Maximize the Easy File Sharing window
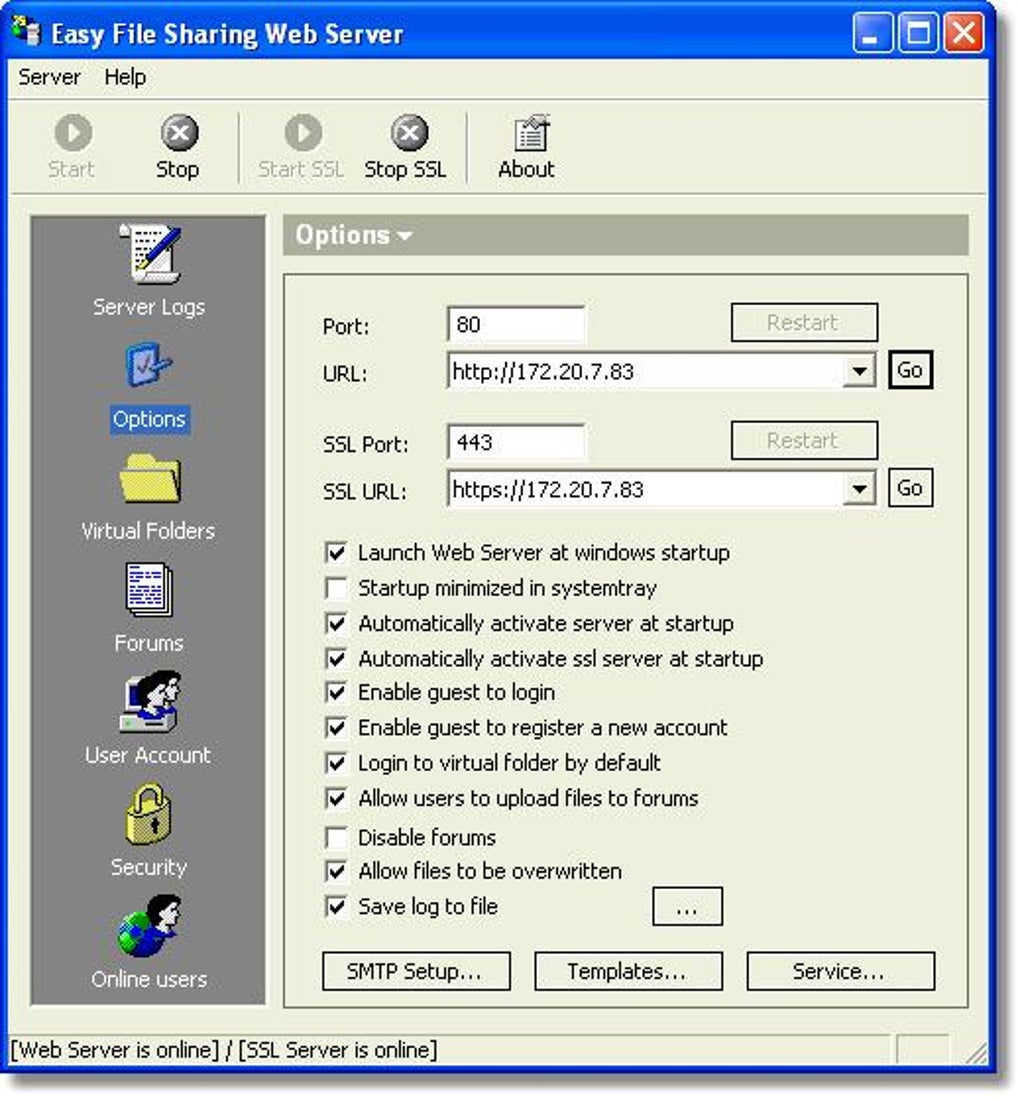1020x1097 pixels. [x=918, y=33]
